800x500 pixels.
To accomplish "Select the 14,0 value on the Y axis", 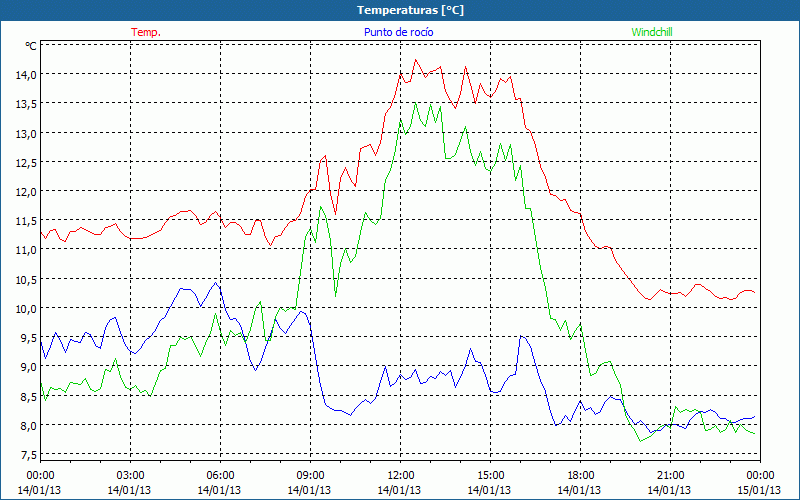I will pos(25,74).
